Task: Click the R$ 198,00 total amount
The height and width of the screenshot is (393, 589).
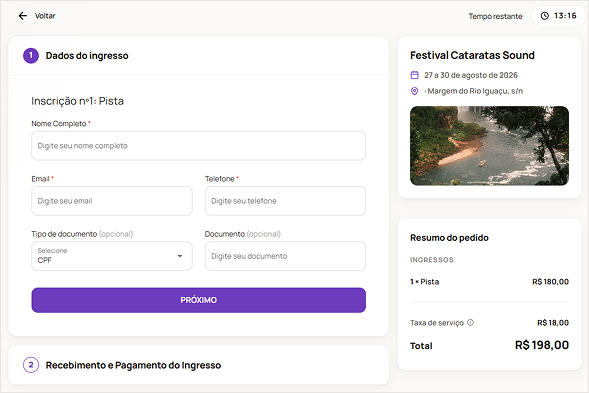Action: click(542, 345)
